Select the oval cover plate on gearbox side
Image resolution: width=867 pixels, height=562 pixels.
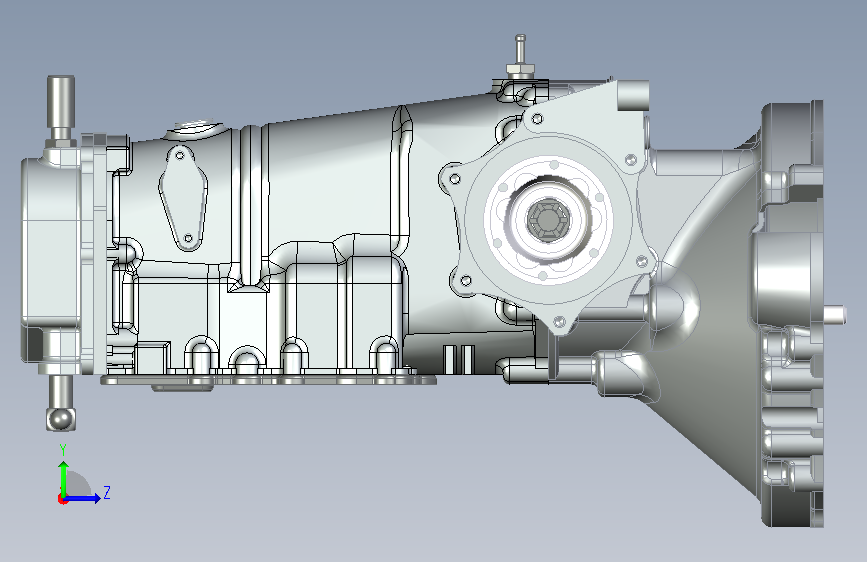(183, 198)
